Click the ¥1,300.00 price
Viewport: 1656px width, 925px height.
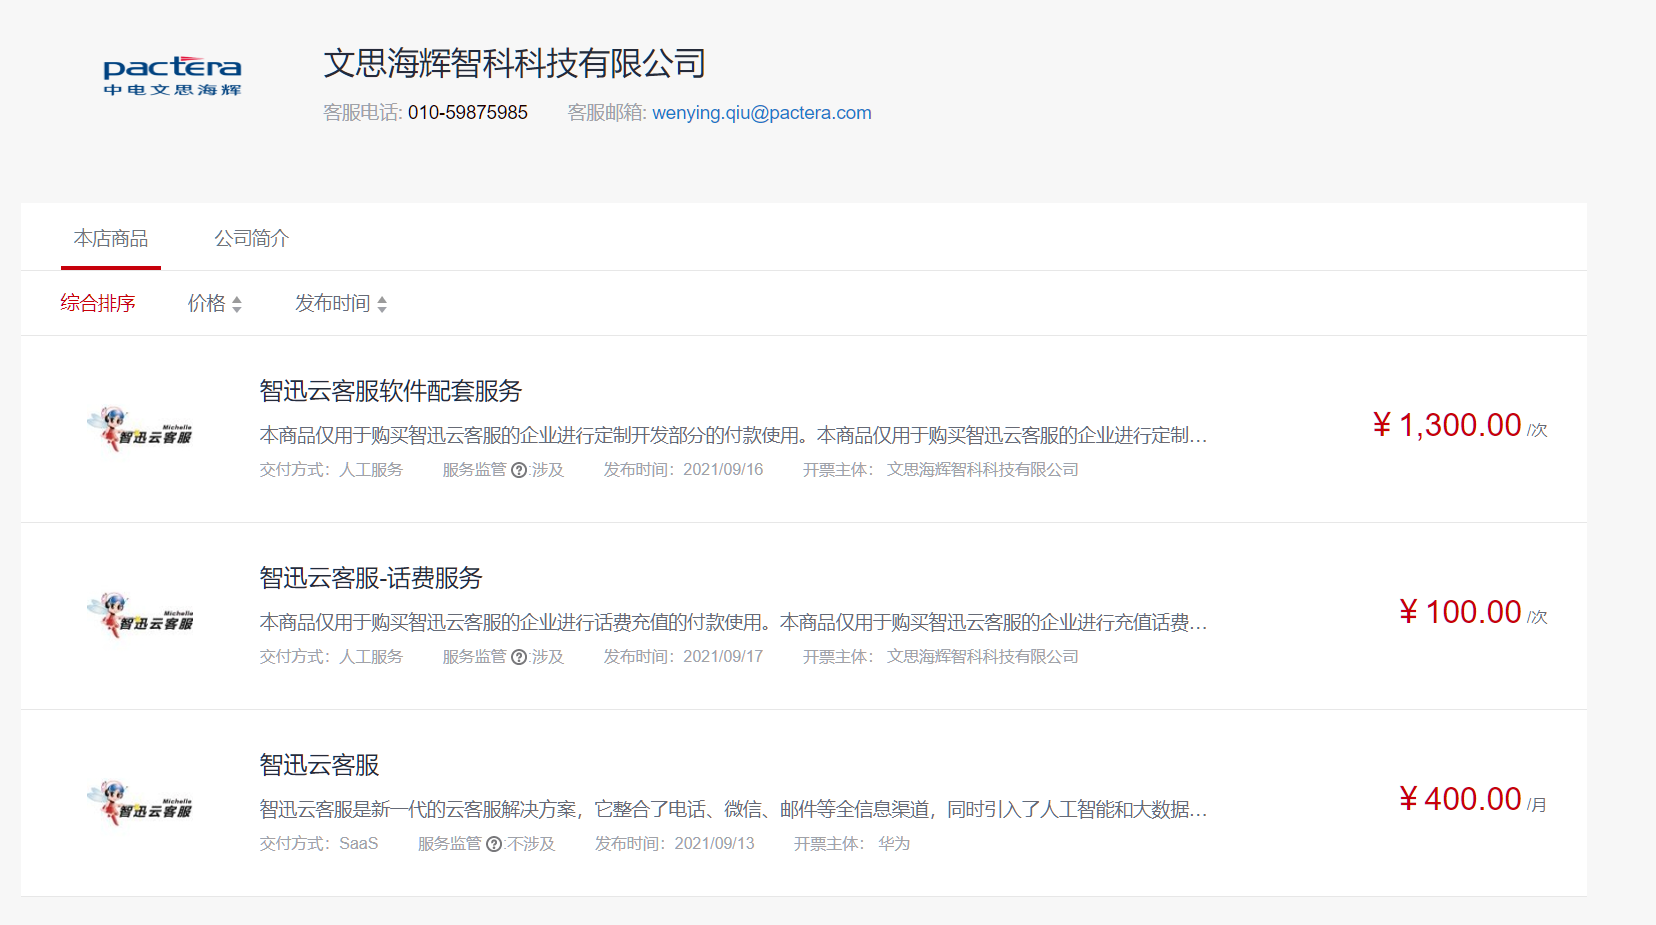click(1447, 425)
